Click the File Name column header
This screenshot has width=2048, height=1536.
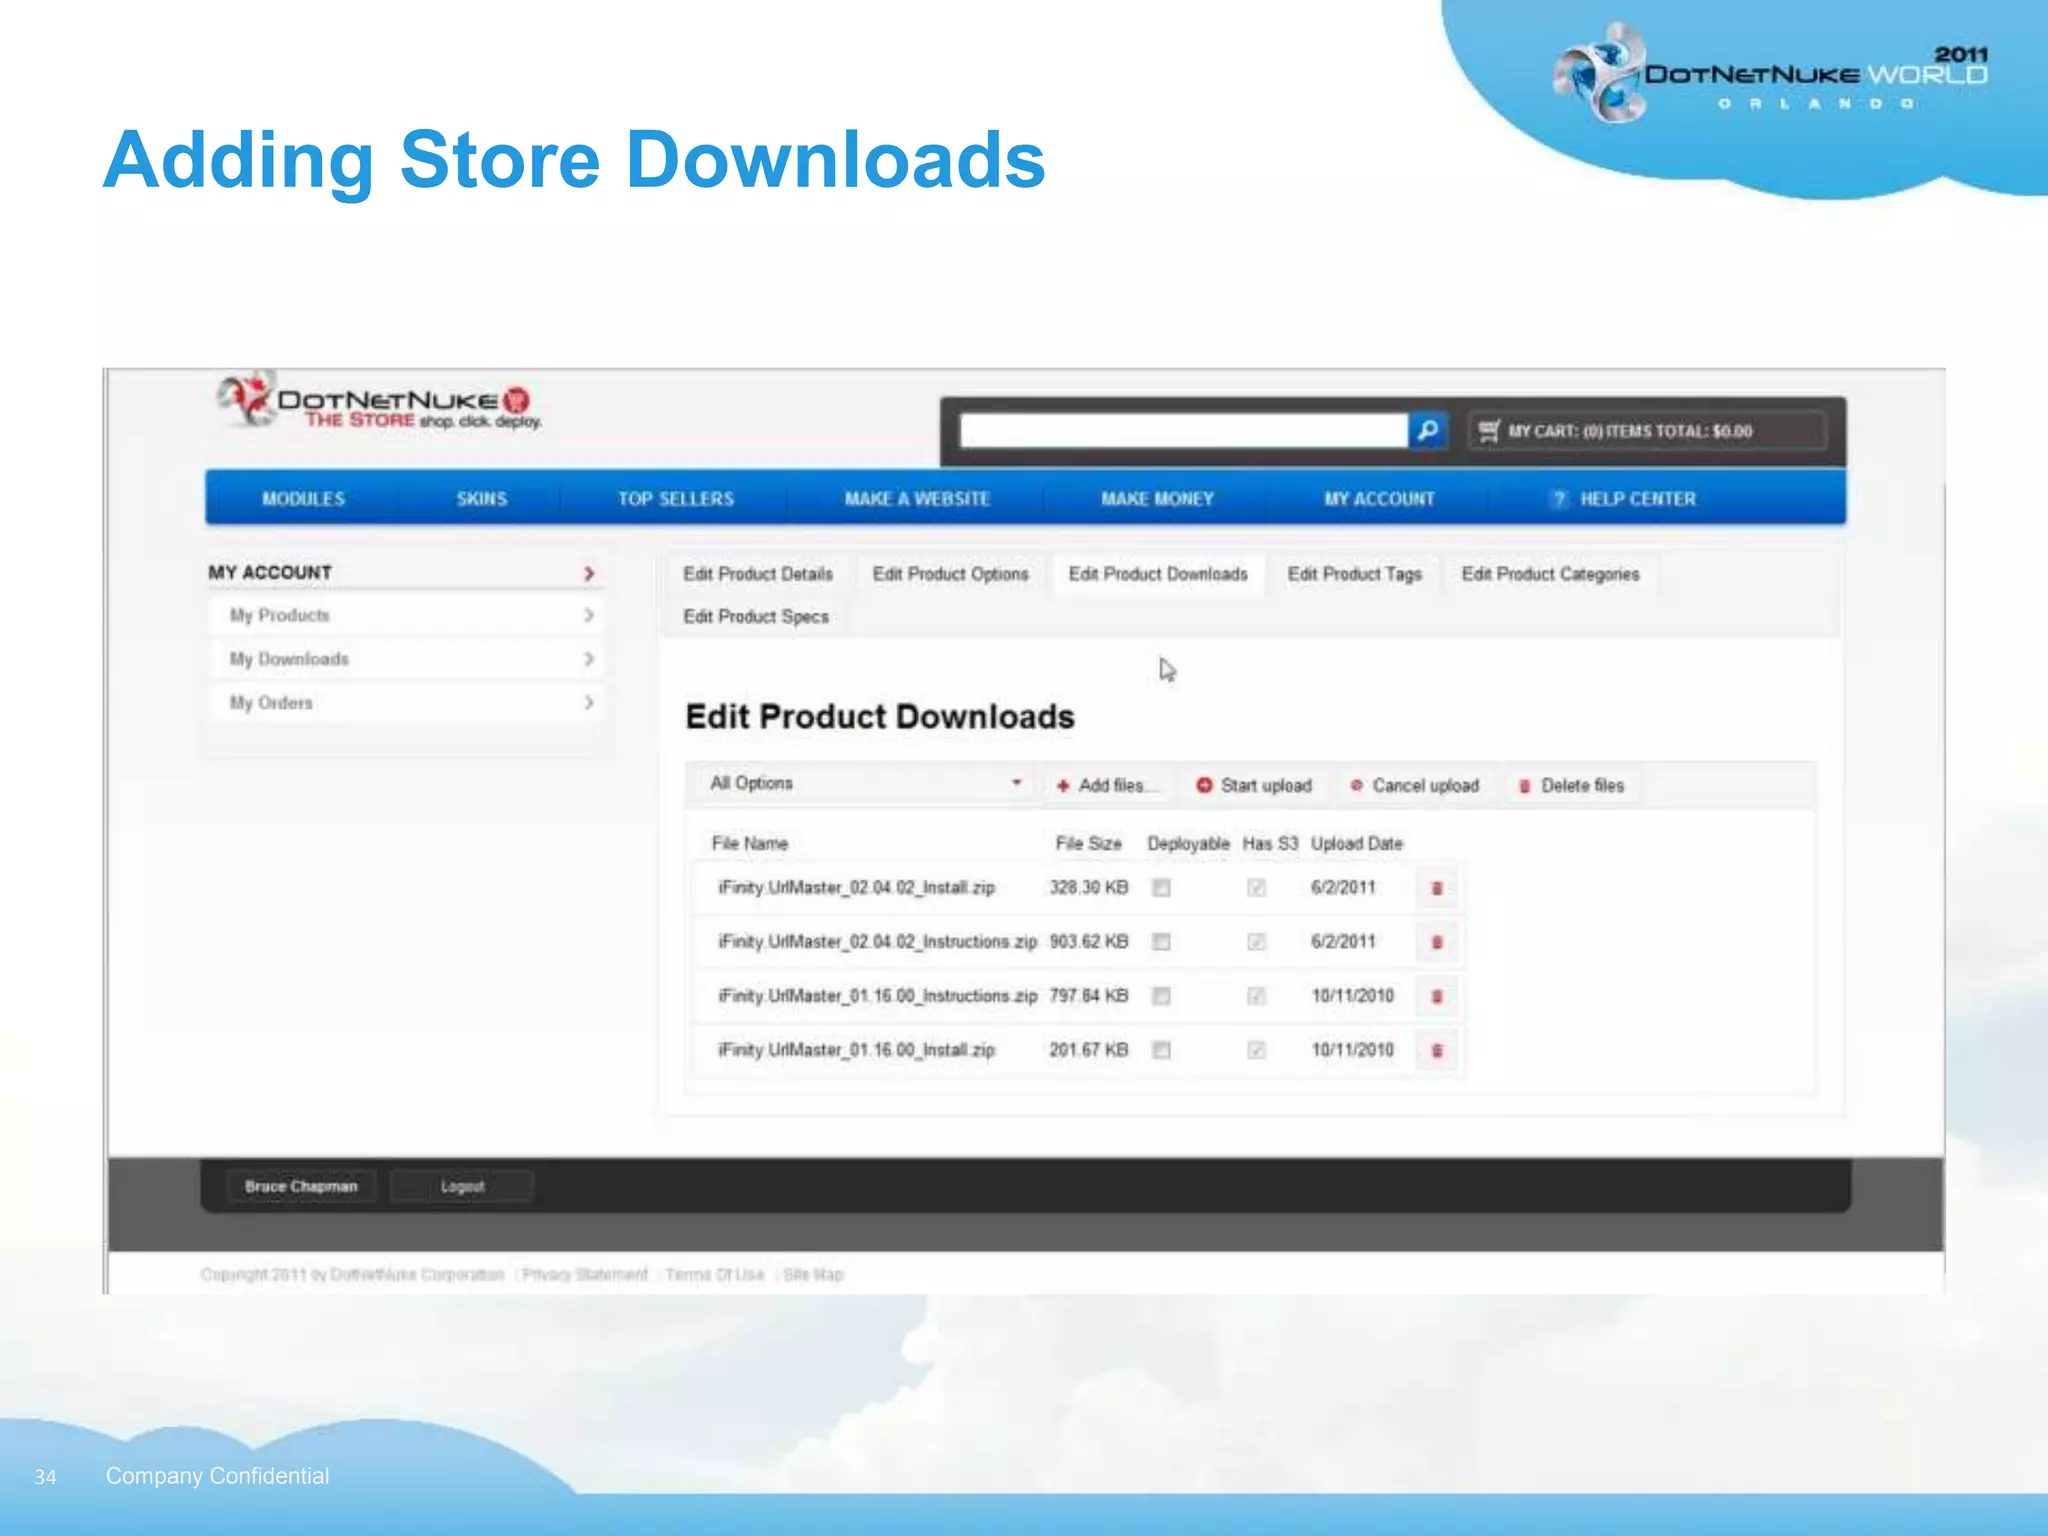(750, 844)
